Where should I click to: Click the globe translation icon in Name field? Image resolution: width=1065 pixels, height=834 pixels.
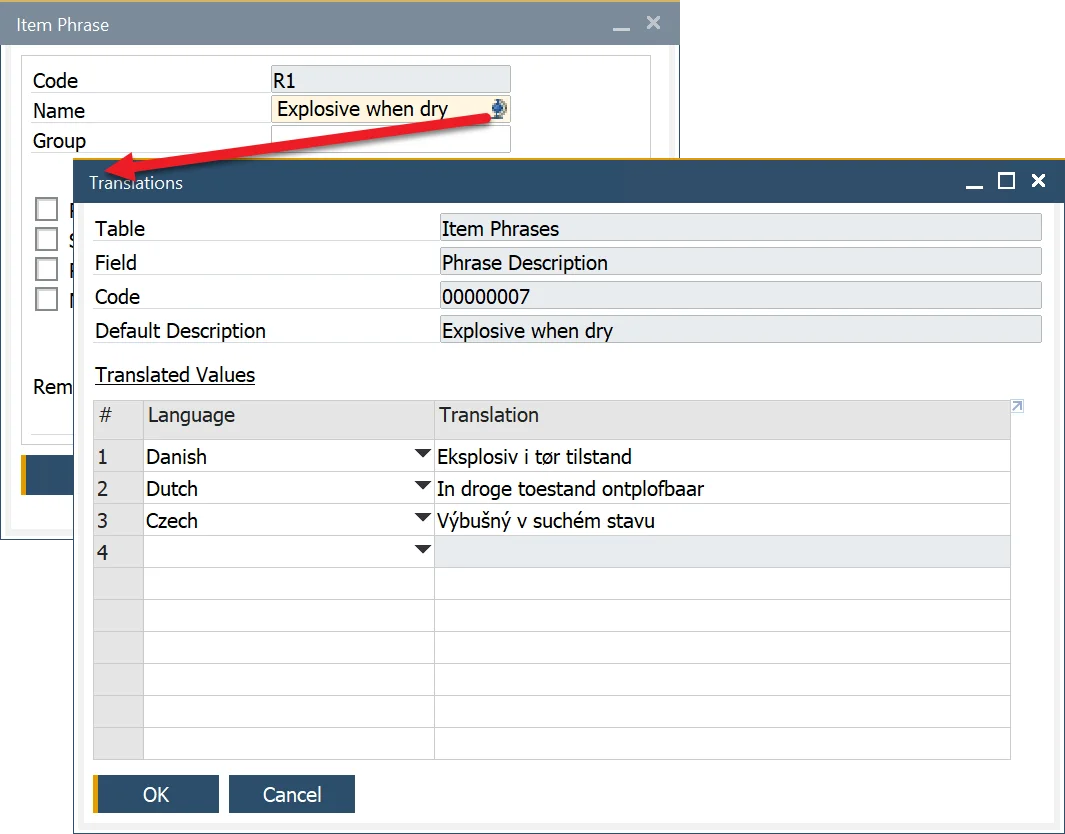[x=499, y=109]
